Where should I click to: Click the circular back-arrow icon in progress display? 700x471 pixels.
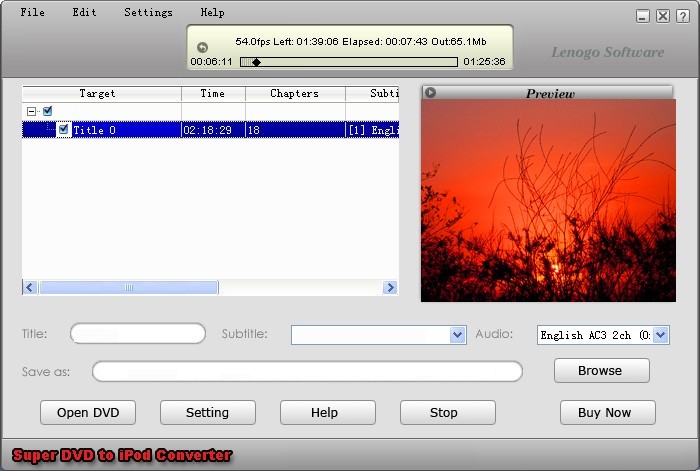tap(202, 47)
